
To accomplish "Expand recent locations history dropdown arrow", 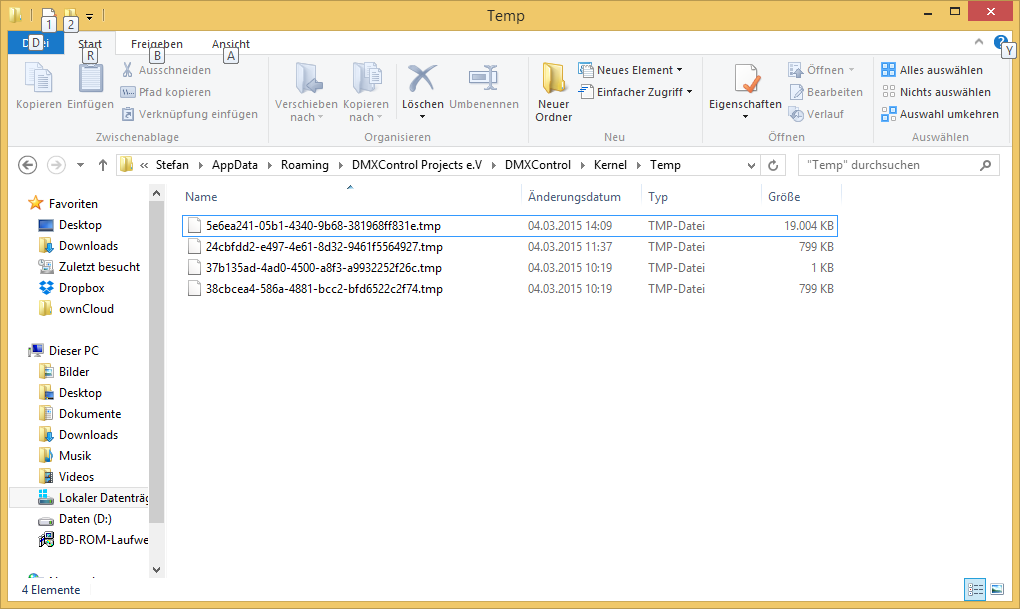I will [80, 166].
